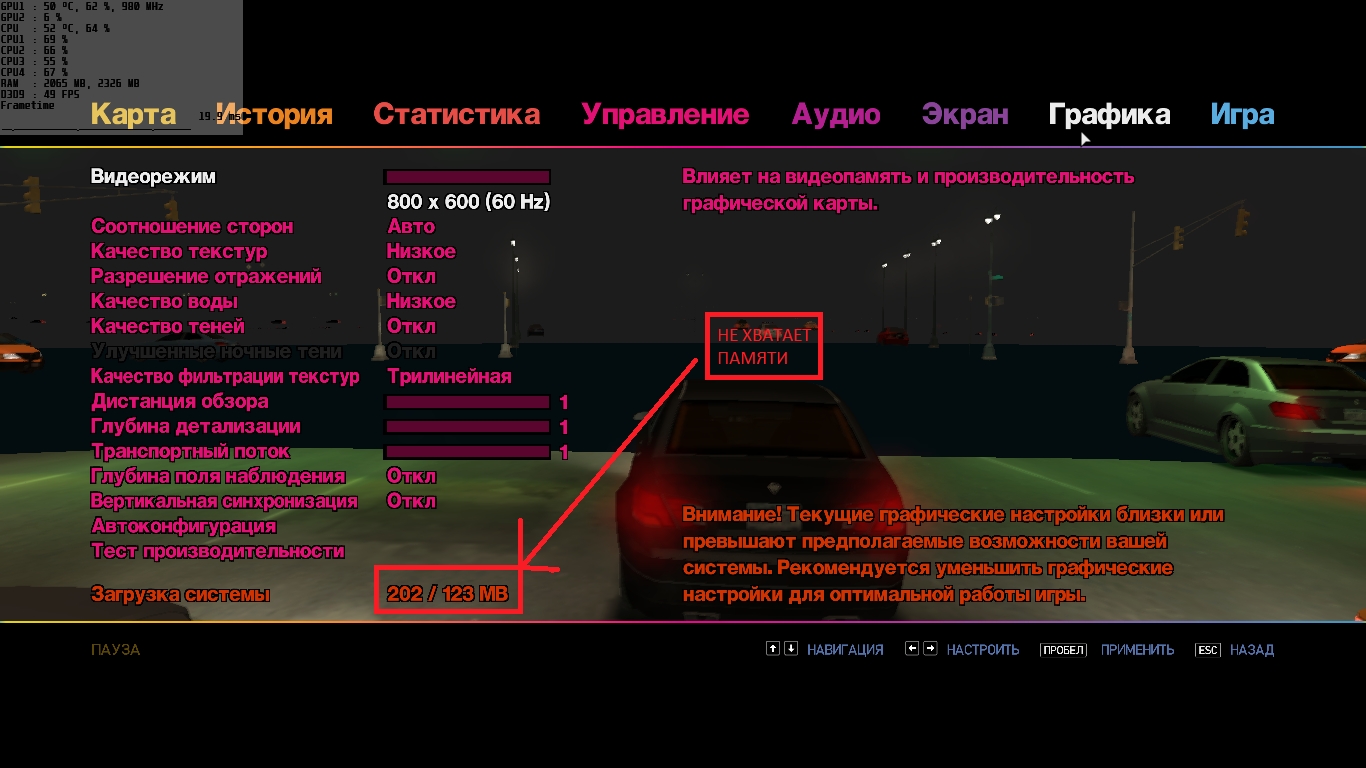Open the Аудио settings tab
This screenshot has height=768, width=1366.
click(836, 115)
